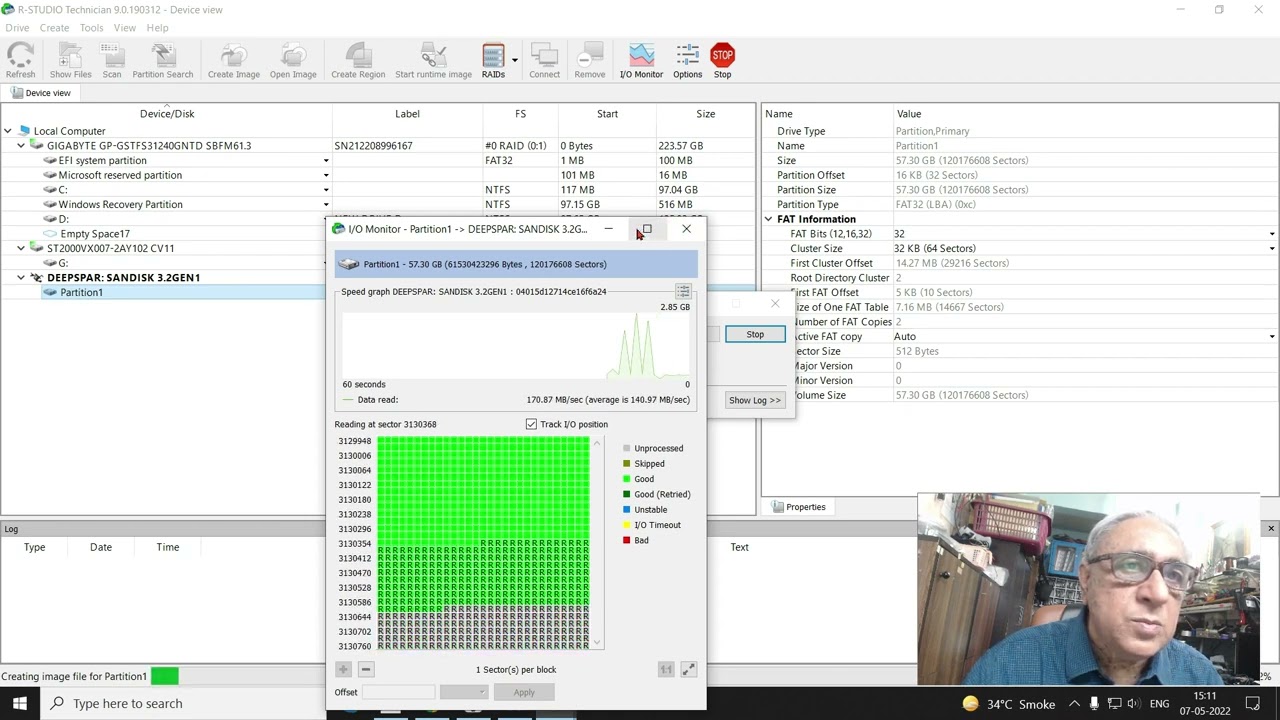Open the Create menu

(x=54, y=28)
